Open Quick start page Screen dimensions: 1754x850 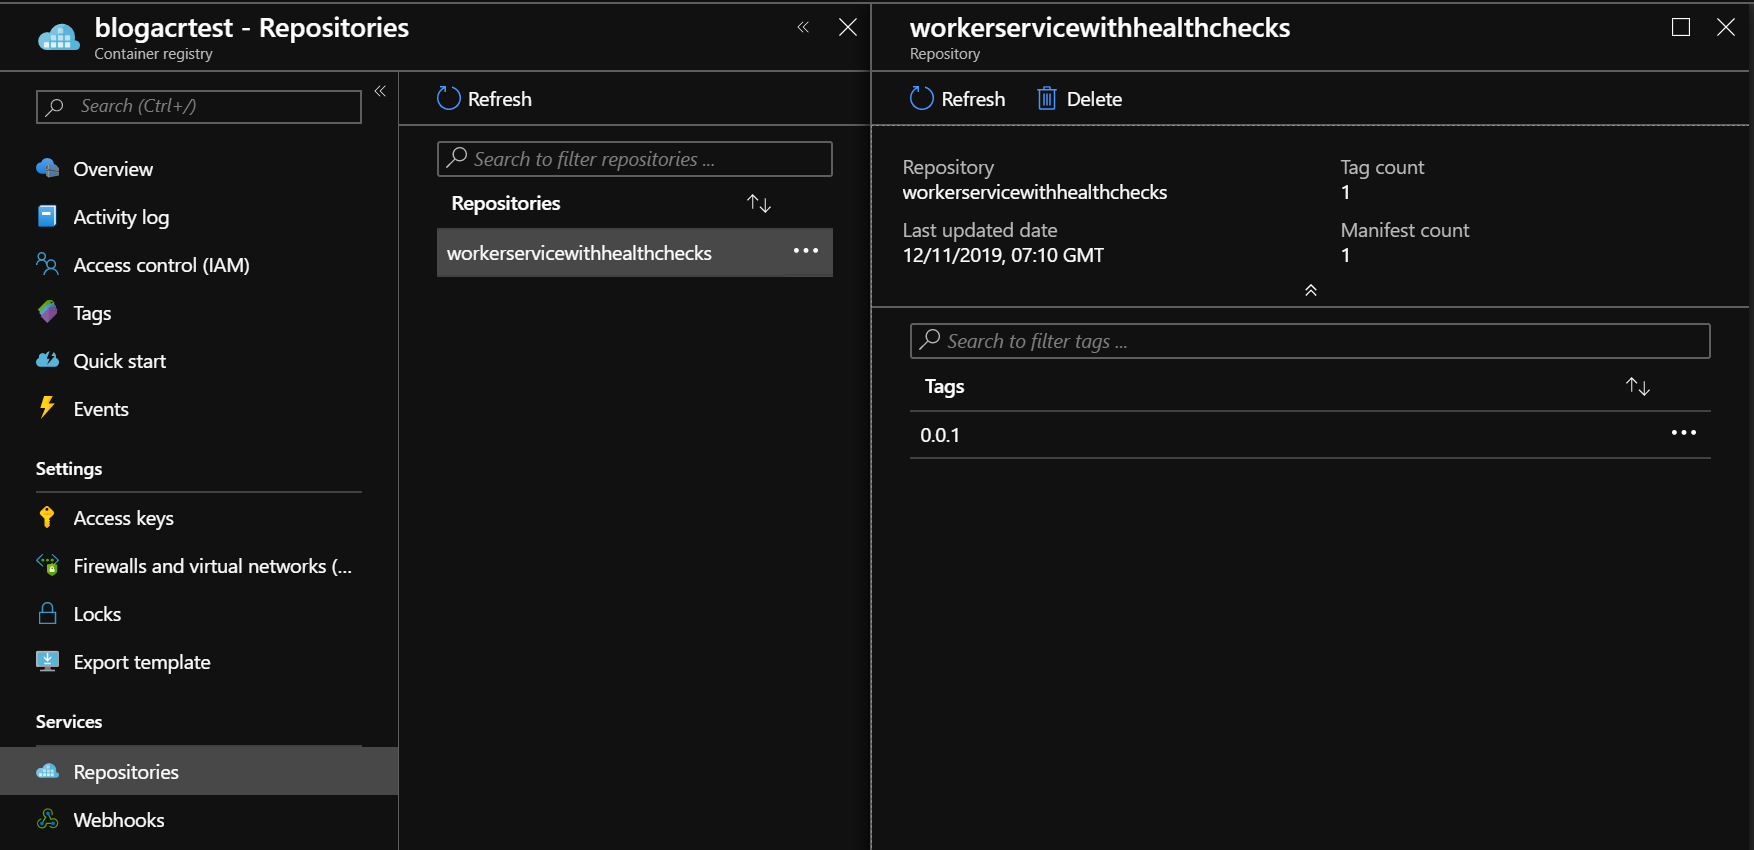(x=119, y=361)
